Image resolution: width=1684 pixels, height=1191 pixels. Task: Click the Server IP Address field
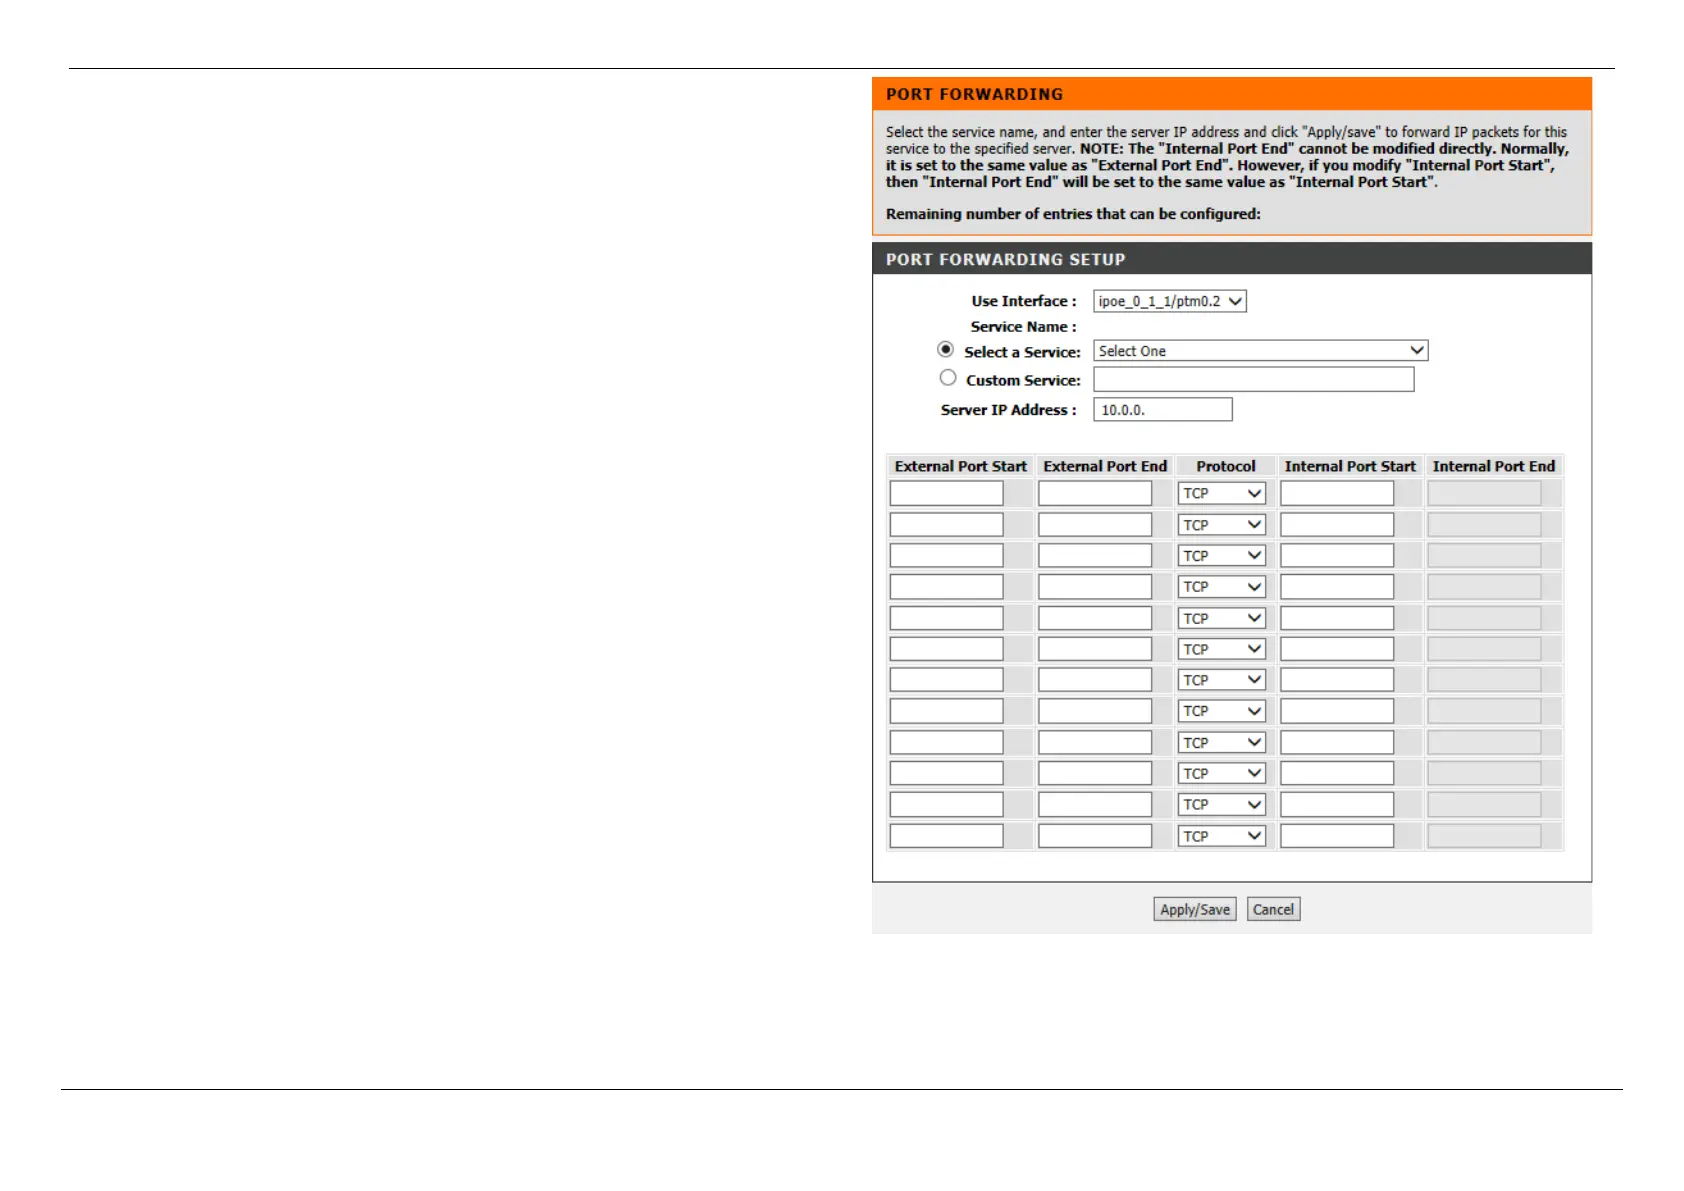click(1162, 409)
